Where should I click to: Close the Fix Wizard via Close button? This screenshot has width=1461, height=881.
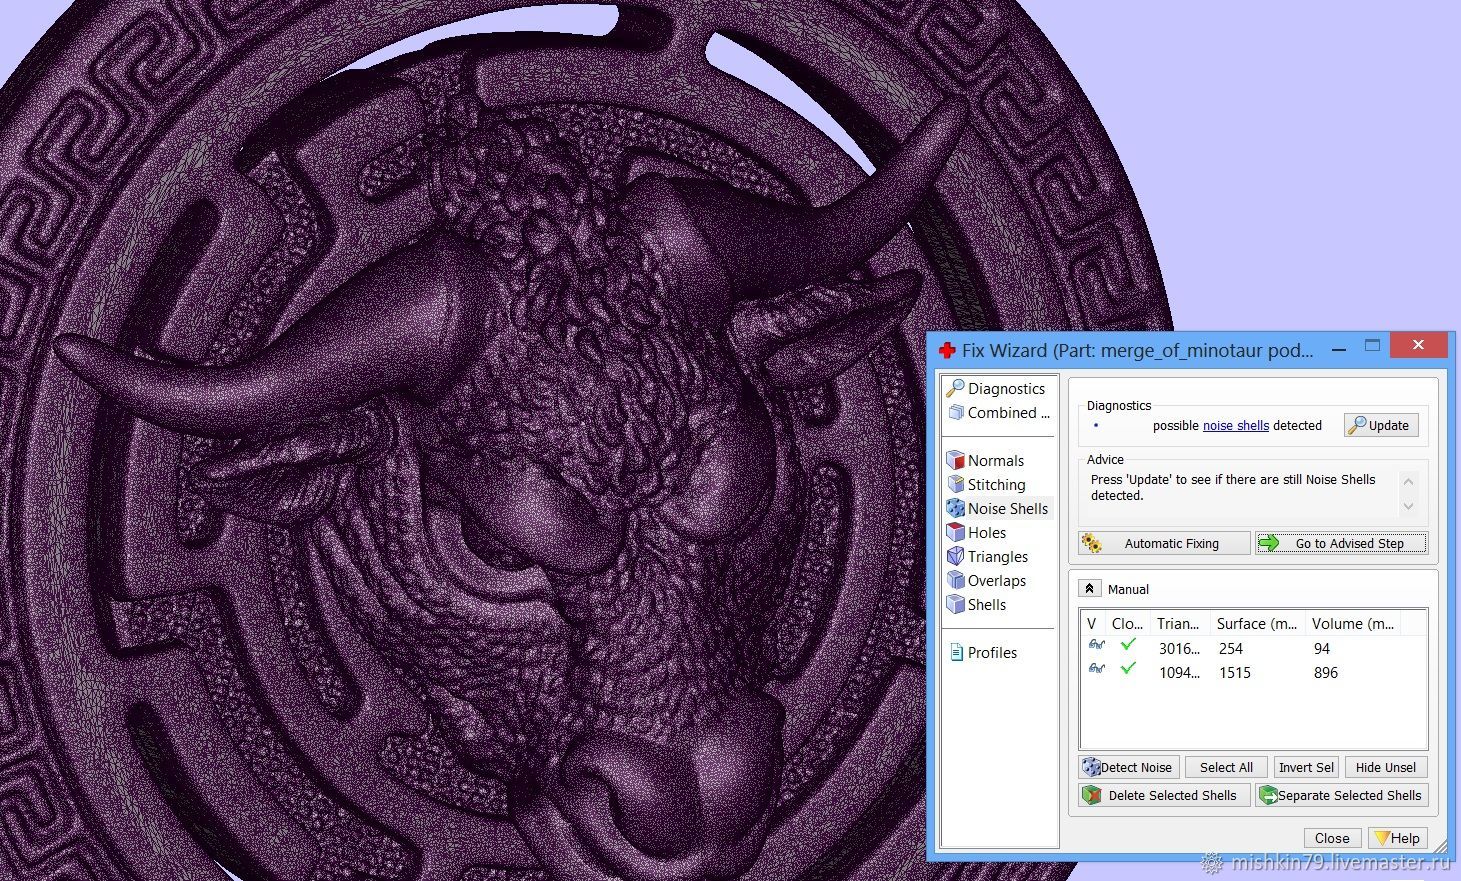tap(1332, 838)
